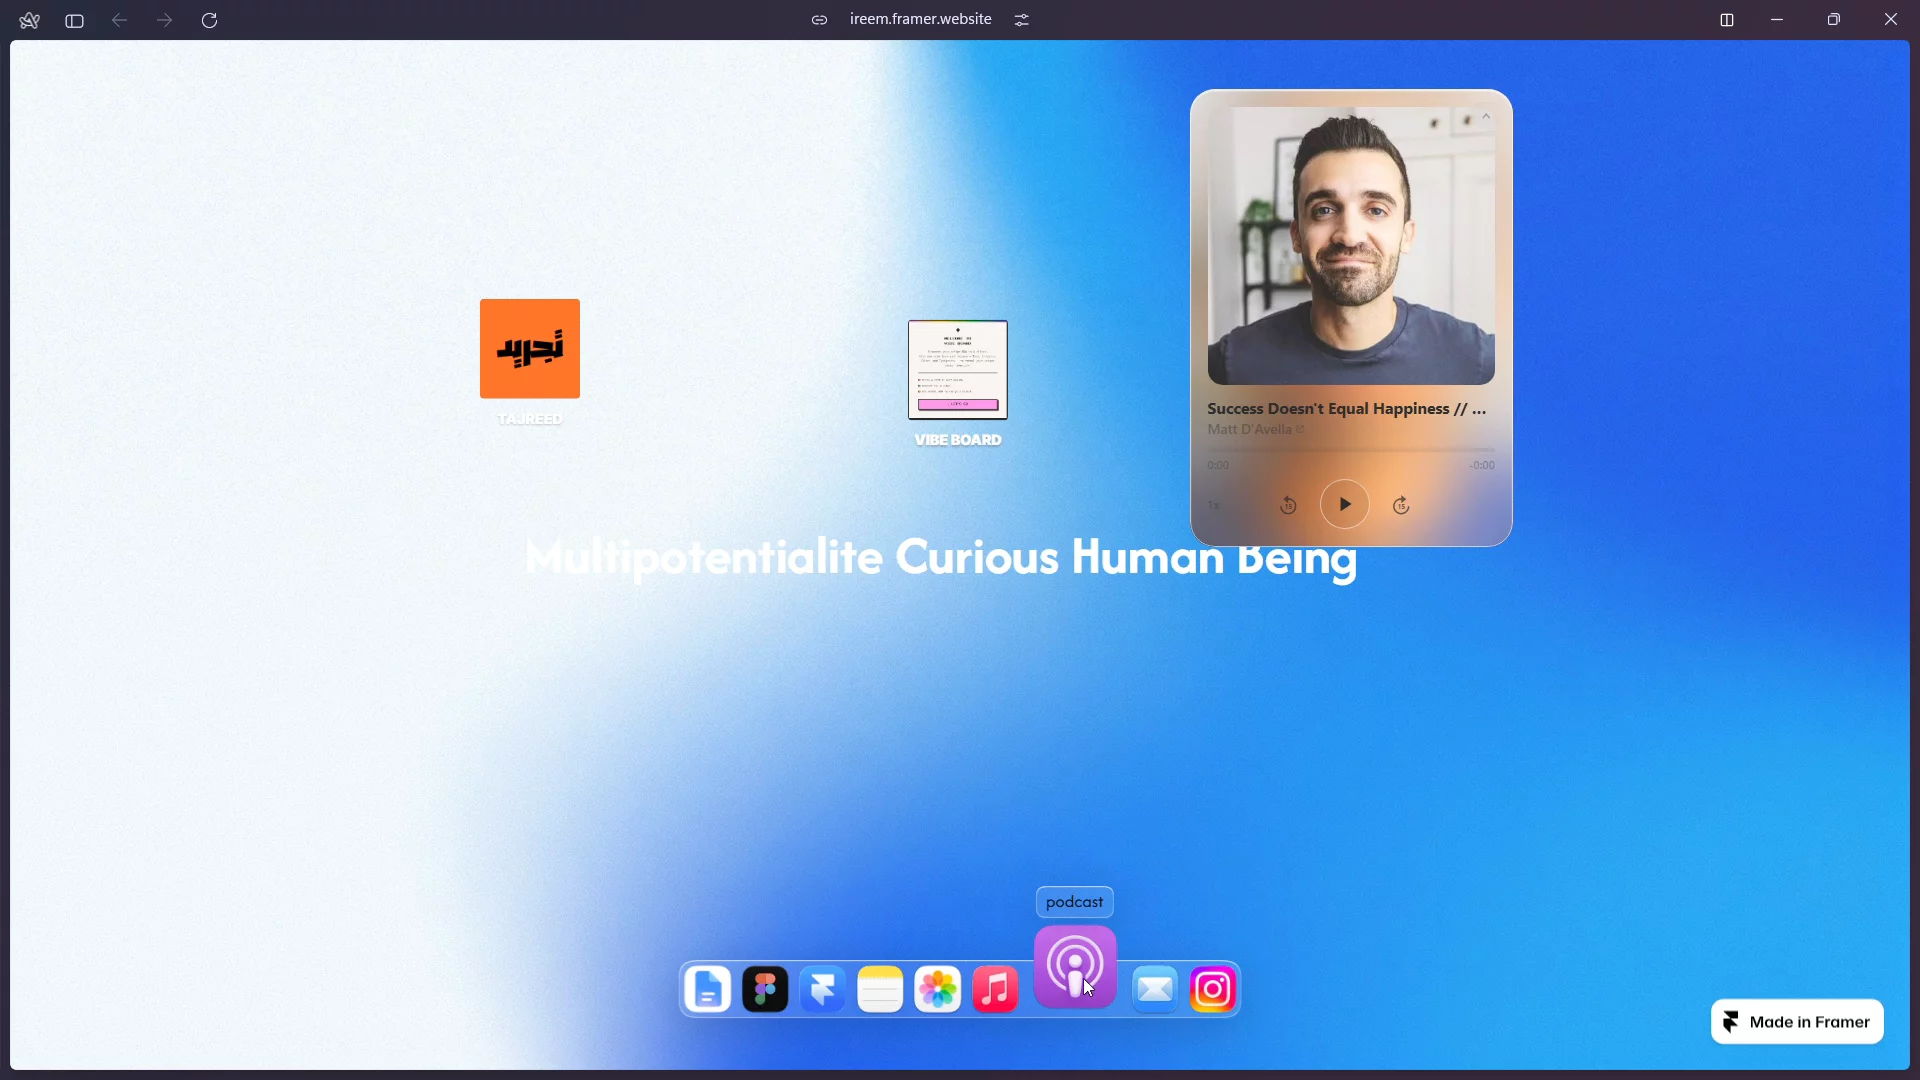Restore down the browser window
1920x1080 pixels.
click(x=1833, y=20)
